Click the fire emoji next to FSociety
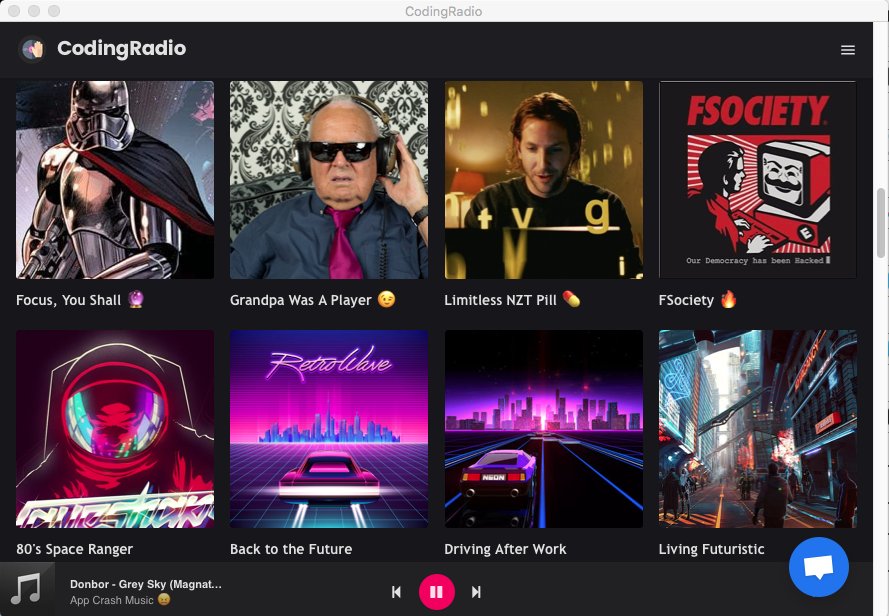Screen dimensions: 889x616 (729, 299)
